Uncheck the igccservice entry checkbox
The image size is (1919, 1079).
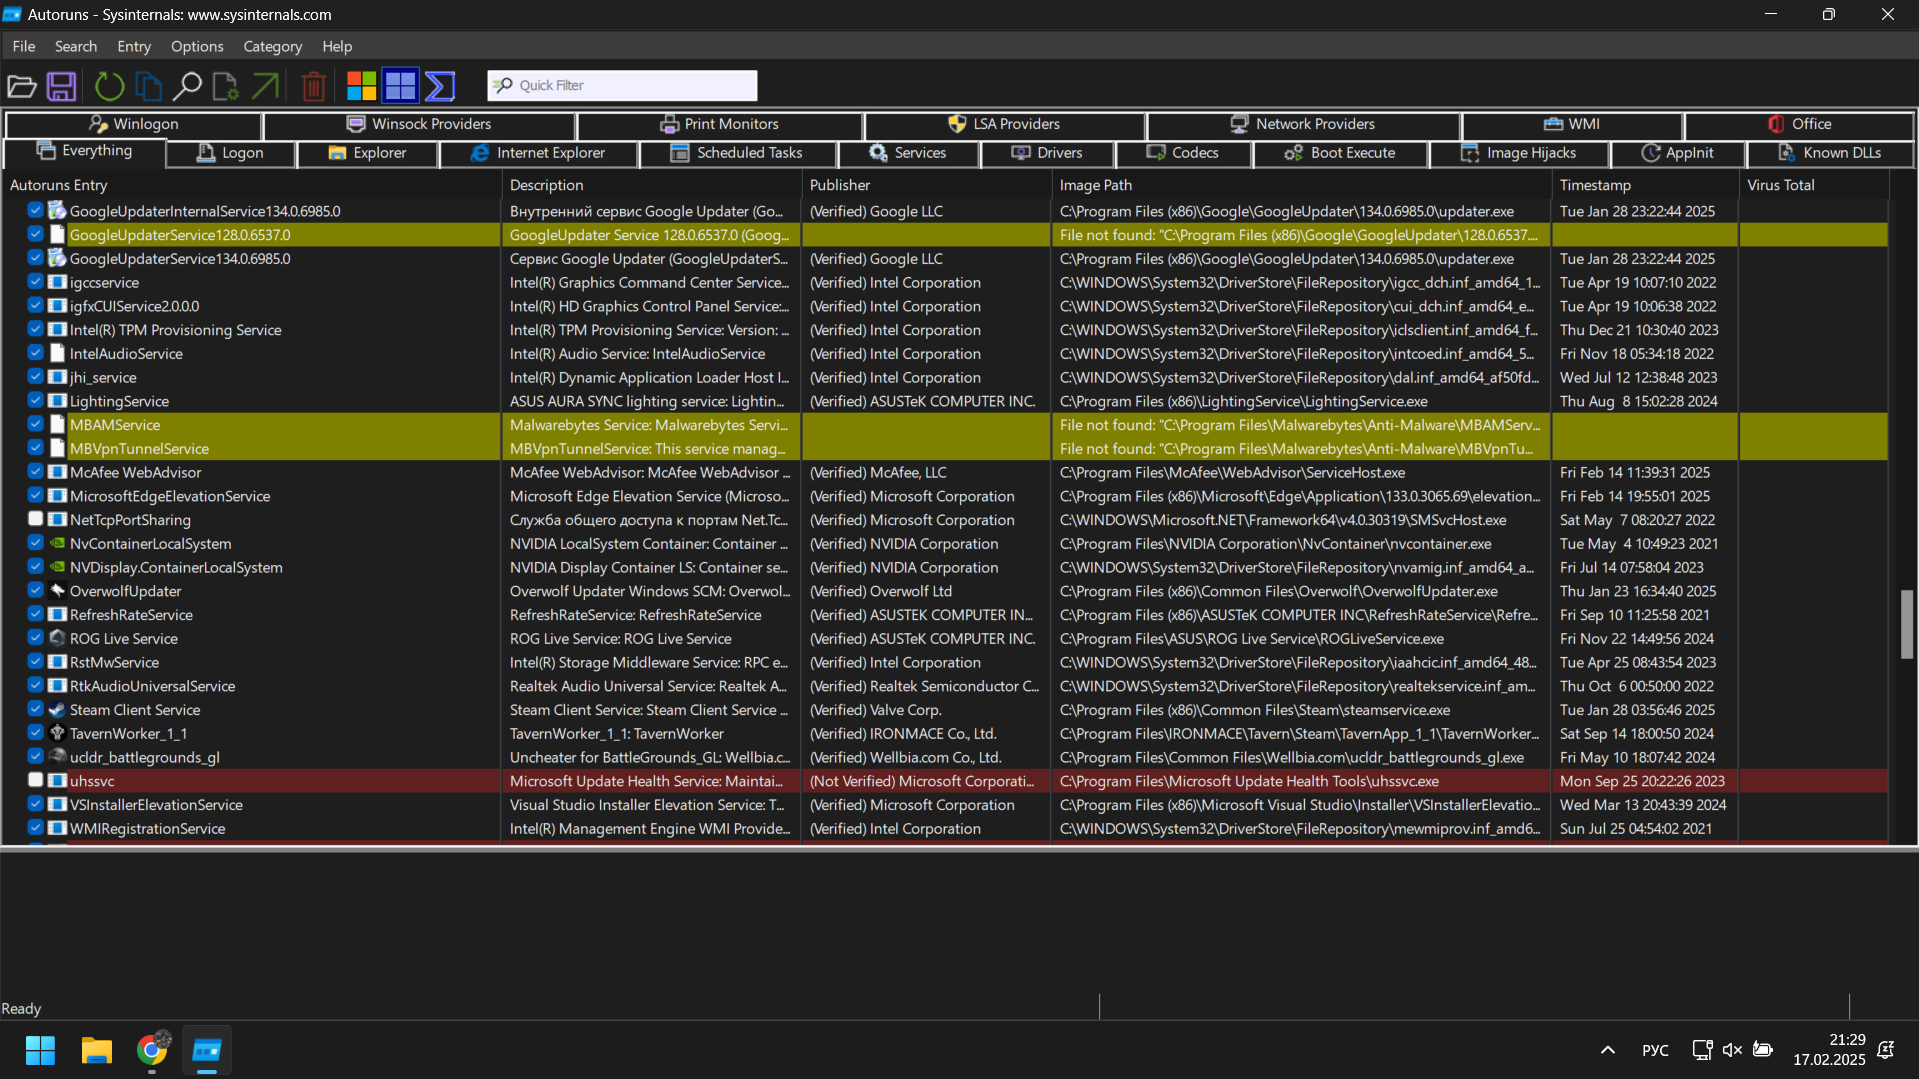click(x=35, y=282)
